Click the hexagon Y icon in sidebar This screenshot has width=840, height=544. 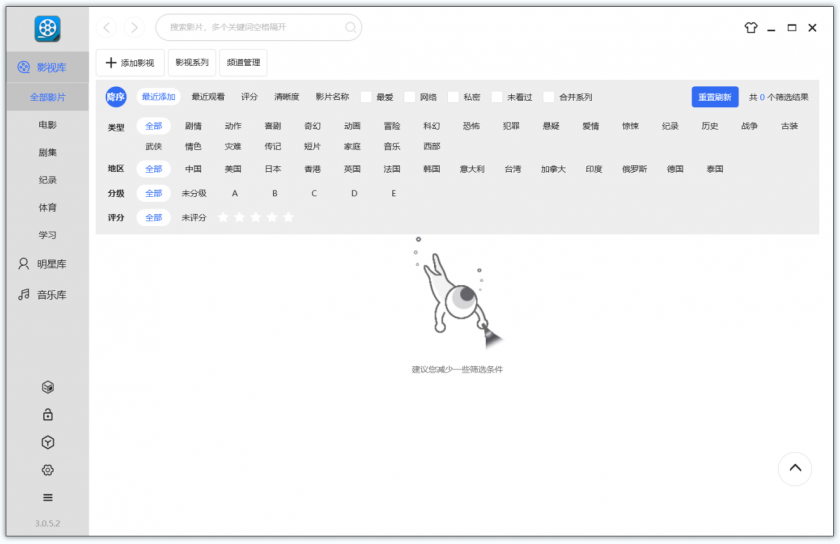[47, 442]
